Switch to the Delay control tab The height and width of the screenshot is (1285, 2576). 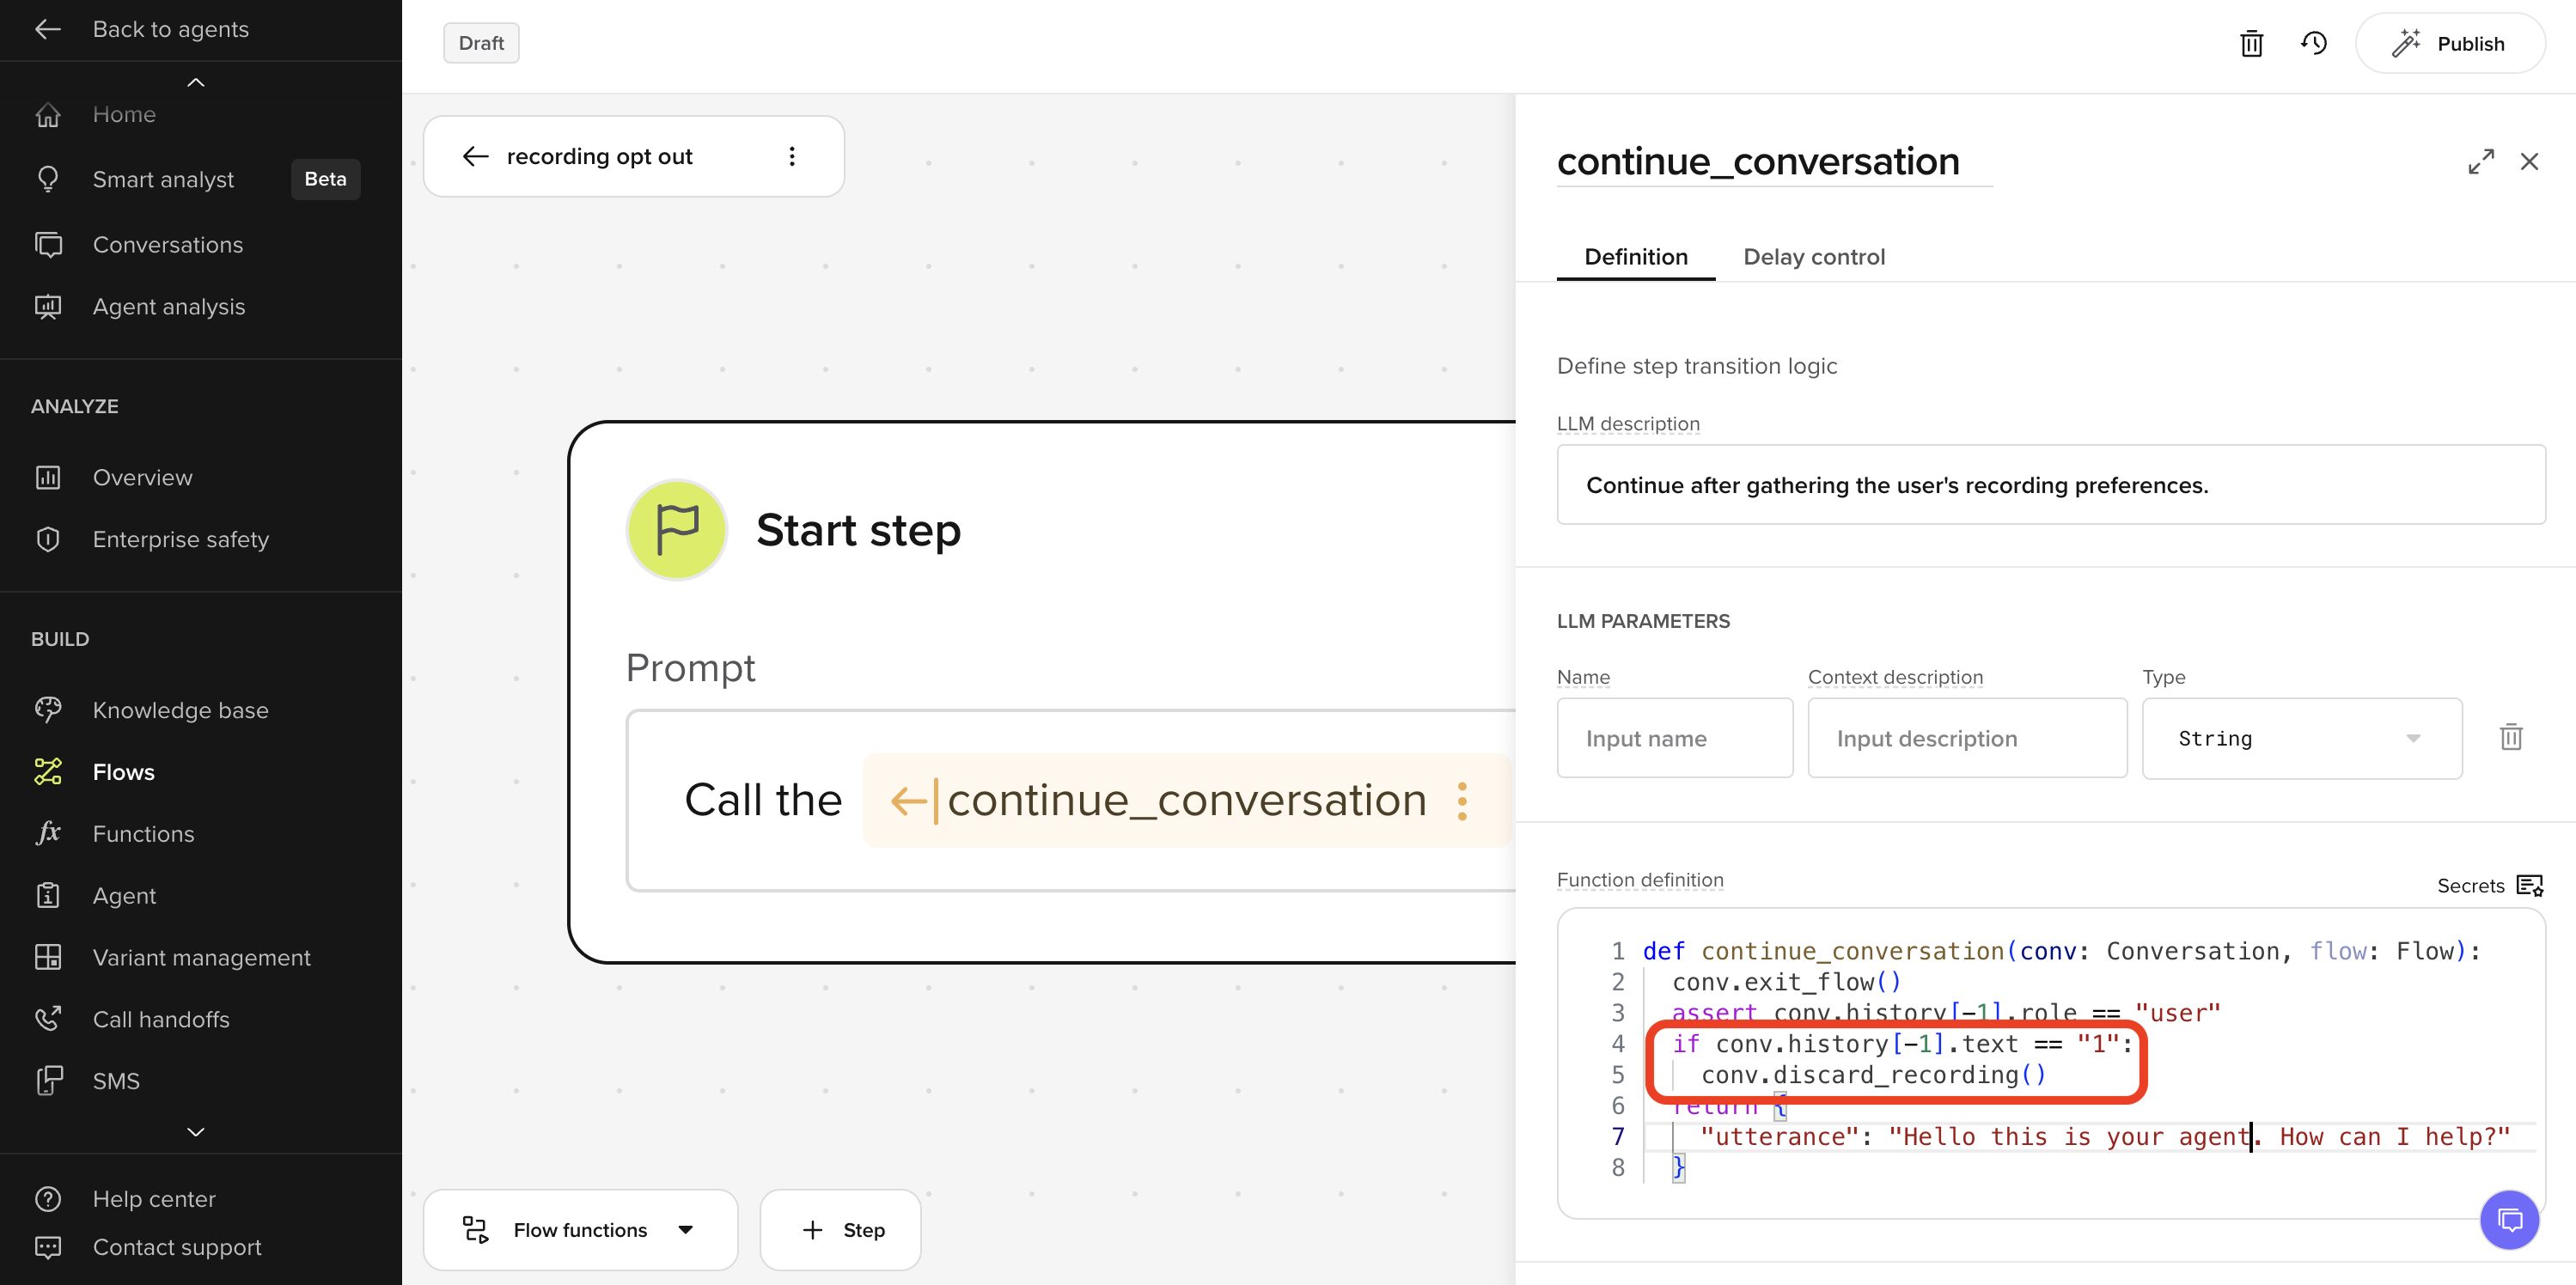point(1813,257)
